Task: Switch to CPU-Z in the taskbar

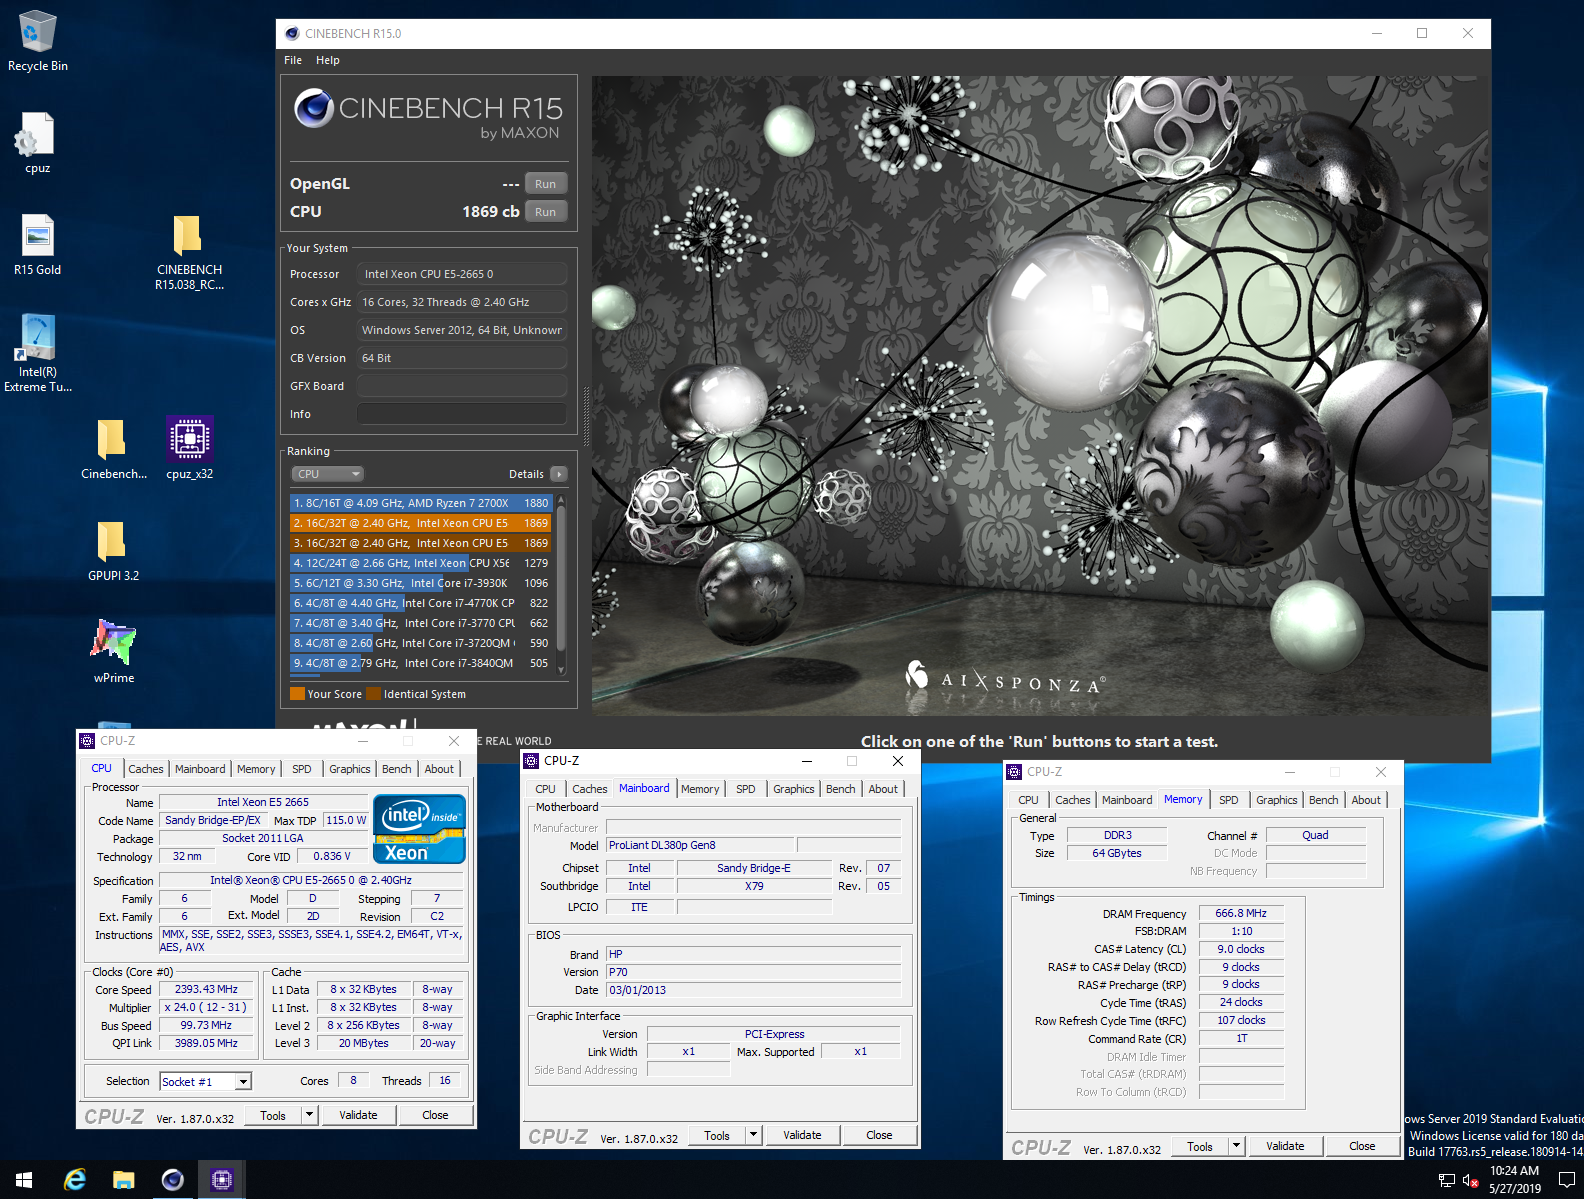Action: click(222, 1180)
